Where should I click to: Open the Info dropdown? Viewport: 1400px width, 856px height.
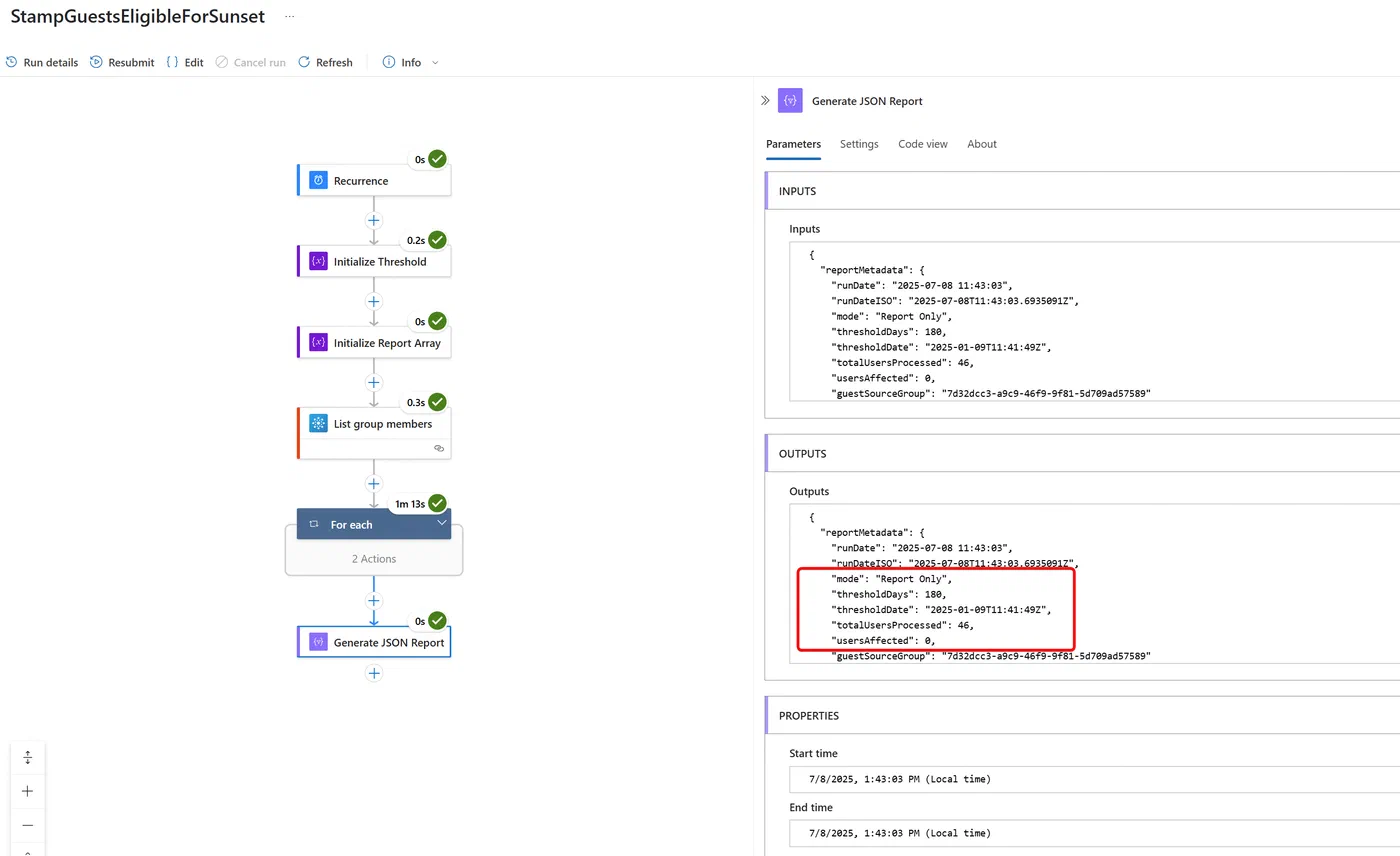[x=410, y=62]
